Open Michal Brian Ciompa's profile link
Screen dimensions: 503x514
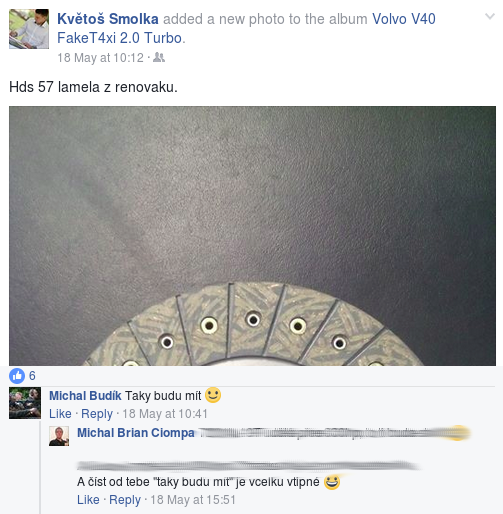coord(136,433)
